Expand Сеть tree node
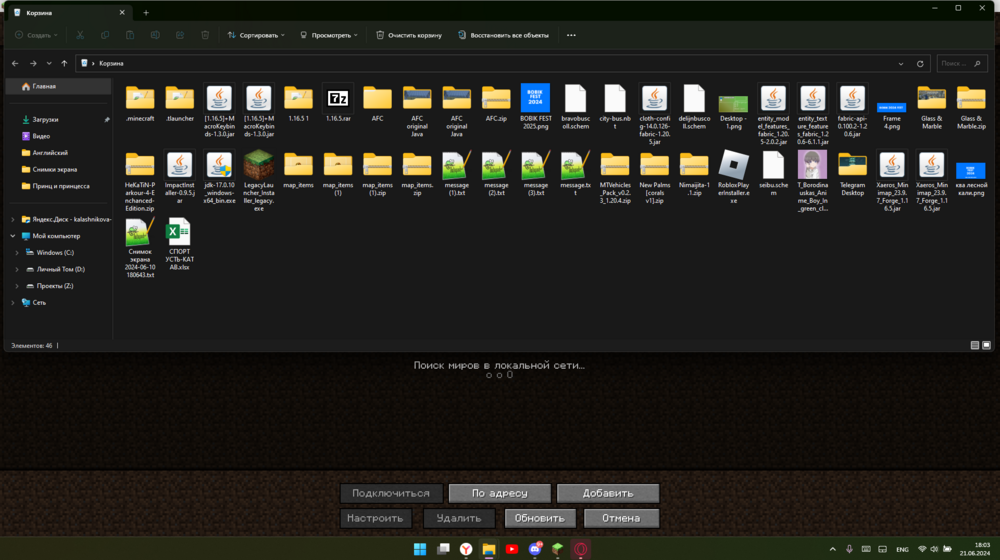The height and width of the screenshot is (560, 1000). (13, 302)
